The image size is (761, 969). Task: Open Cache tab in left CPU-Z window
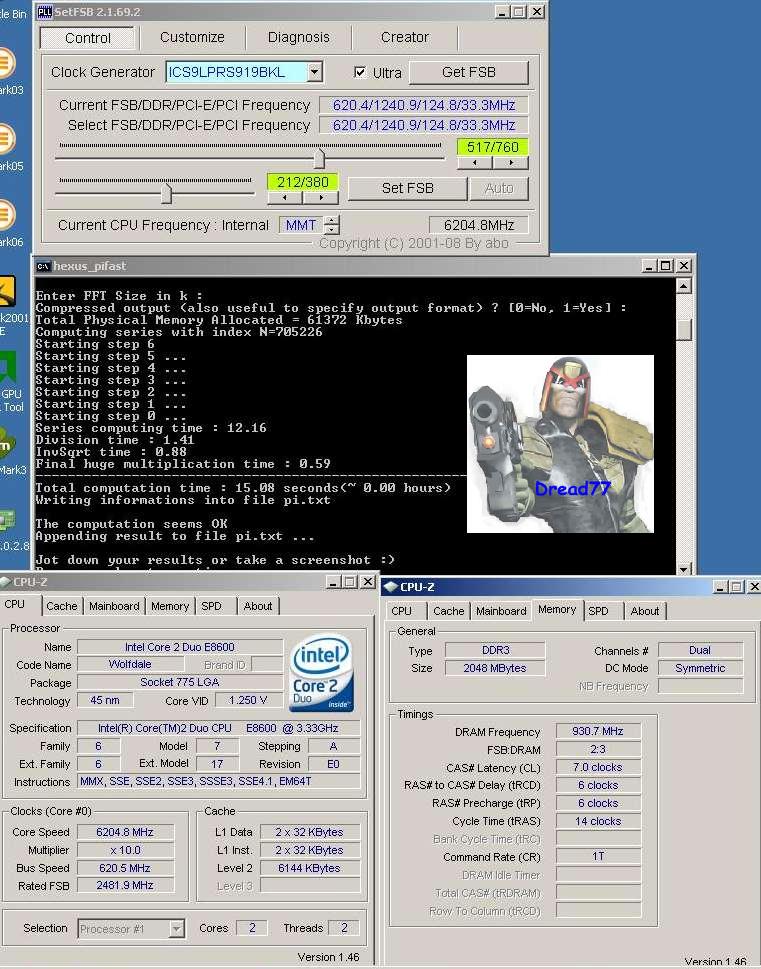click(x=62, y=606)
